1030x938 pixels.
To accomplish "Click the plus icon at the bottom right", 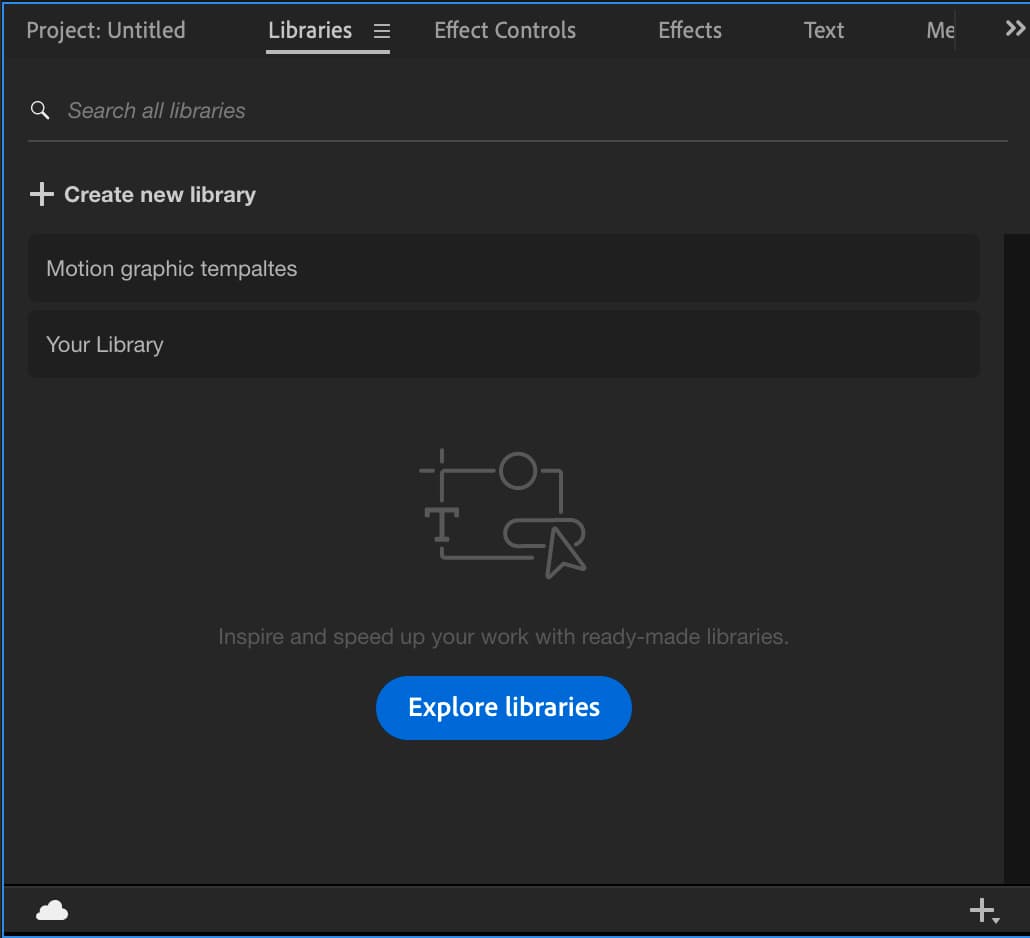I will [x=979, y=910].
